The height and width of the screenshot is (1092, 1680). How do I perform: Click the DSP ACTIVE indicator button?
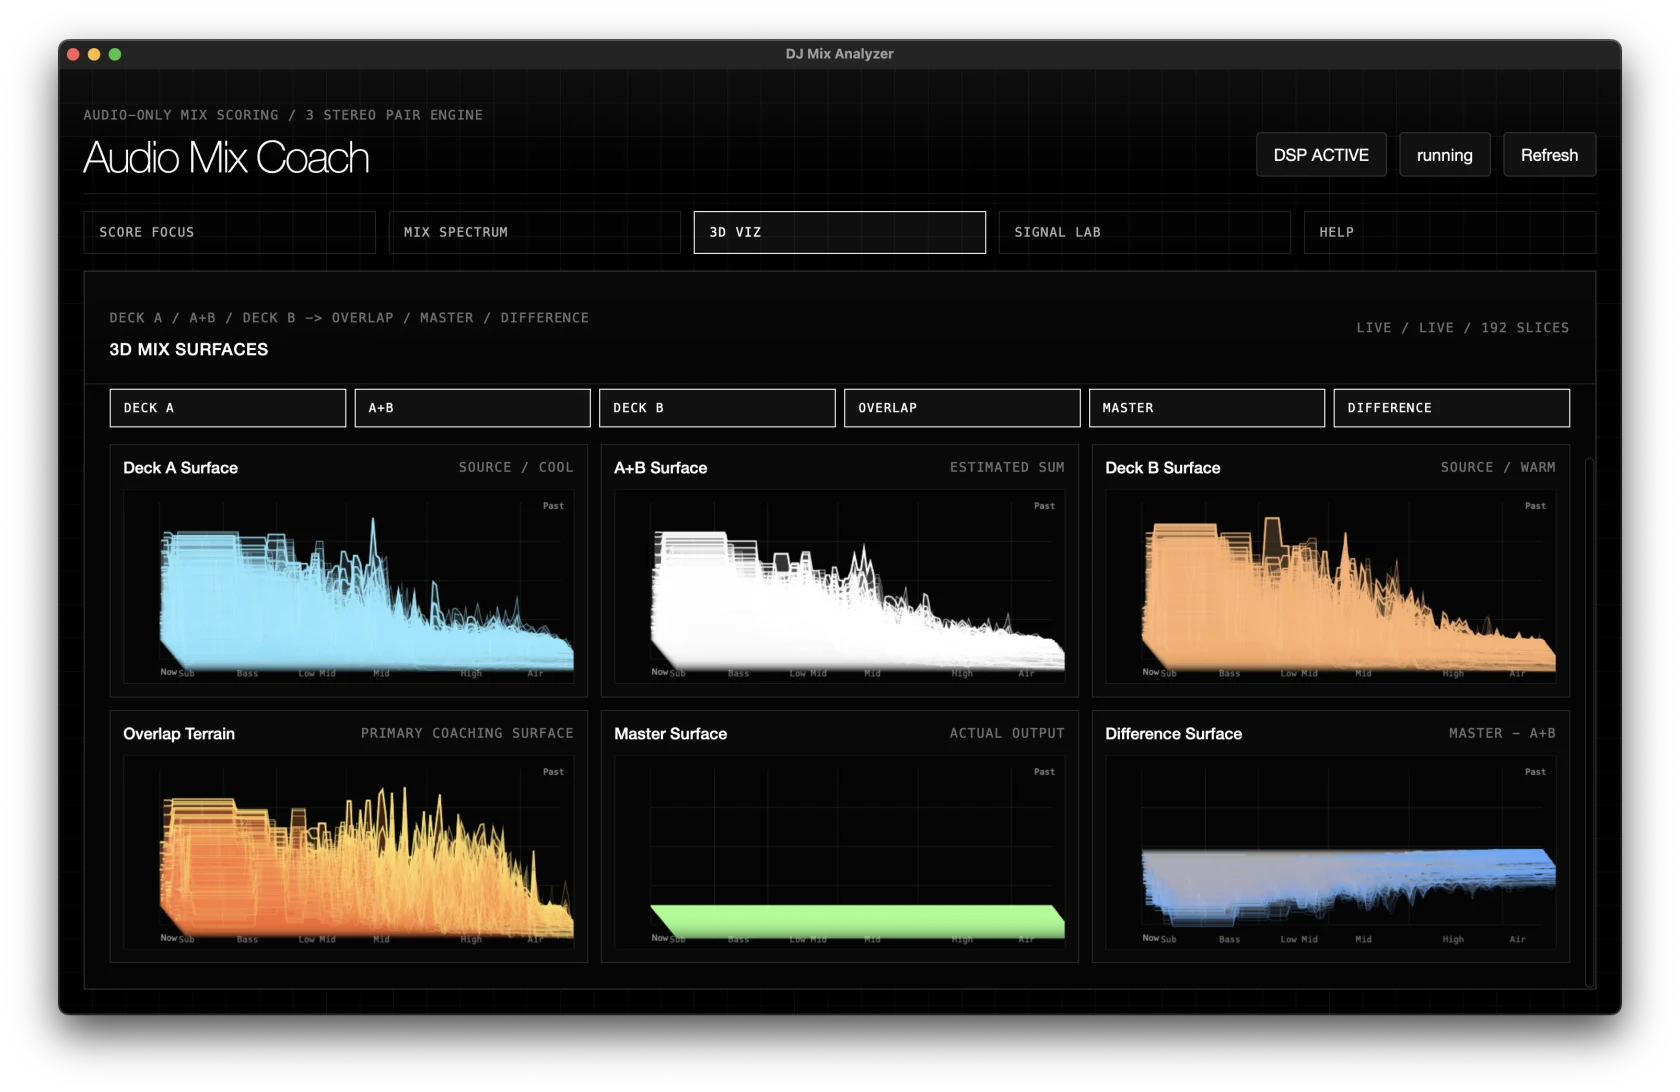pyautogui.click(x=1320, y=154)
